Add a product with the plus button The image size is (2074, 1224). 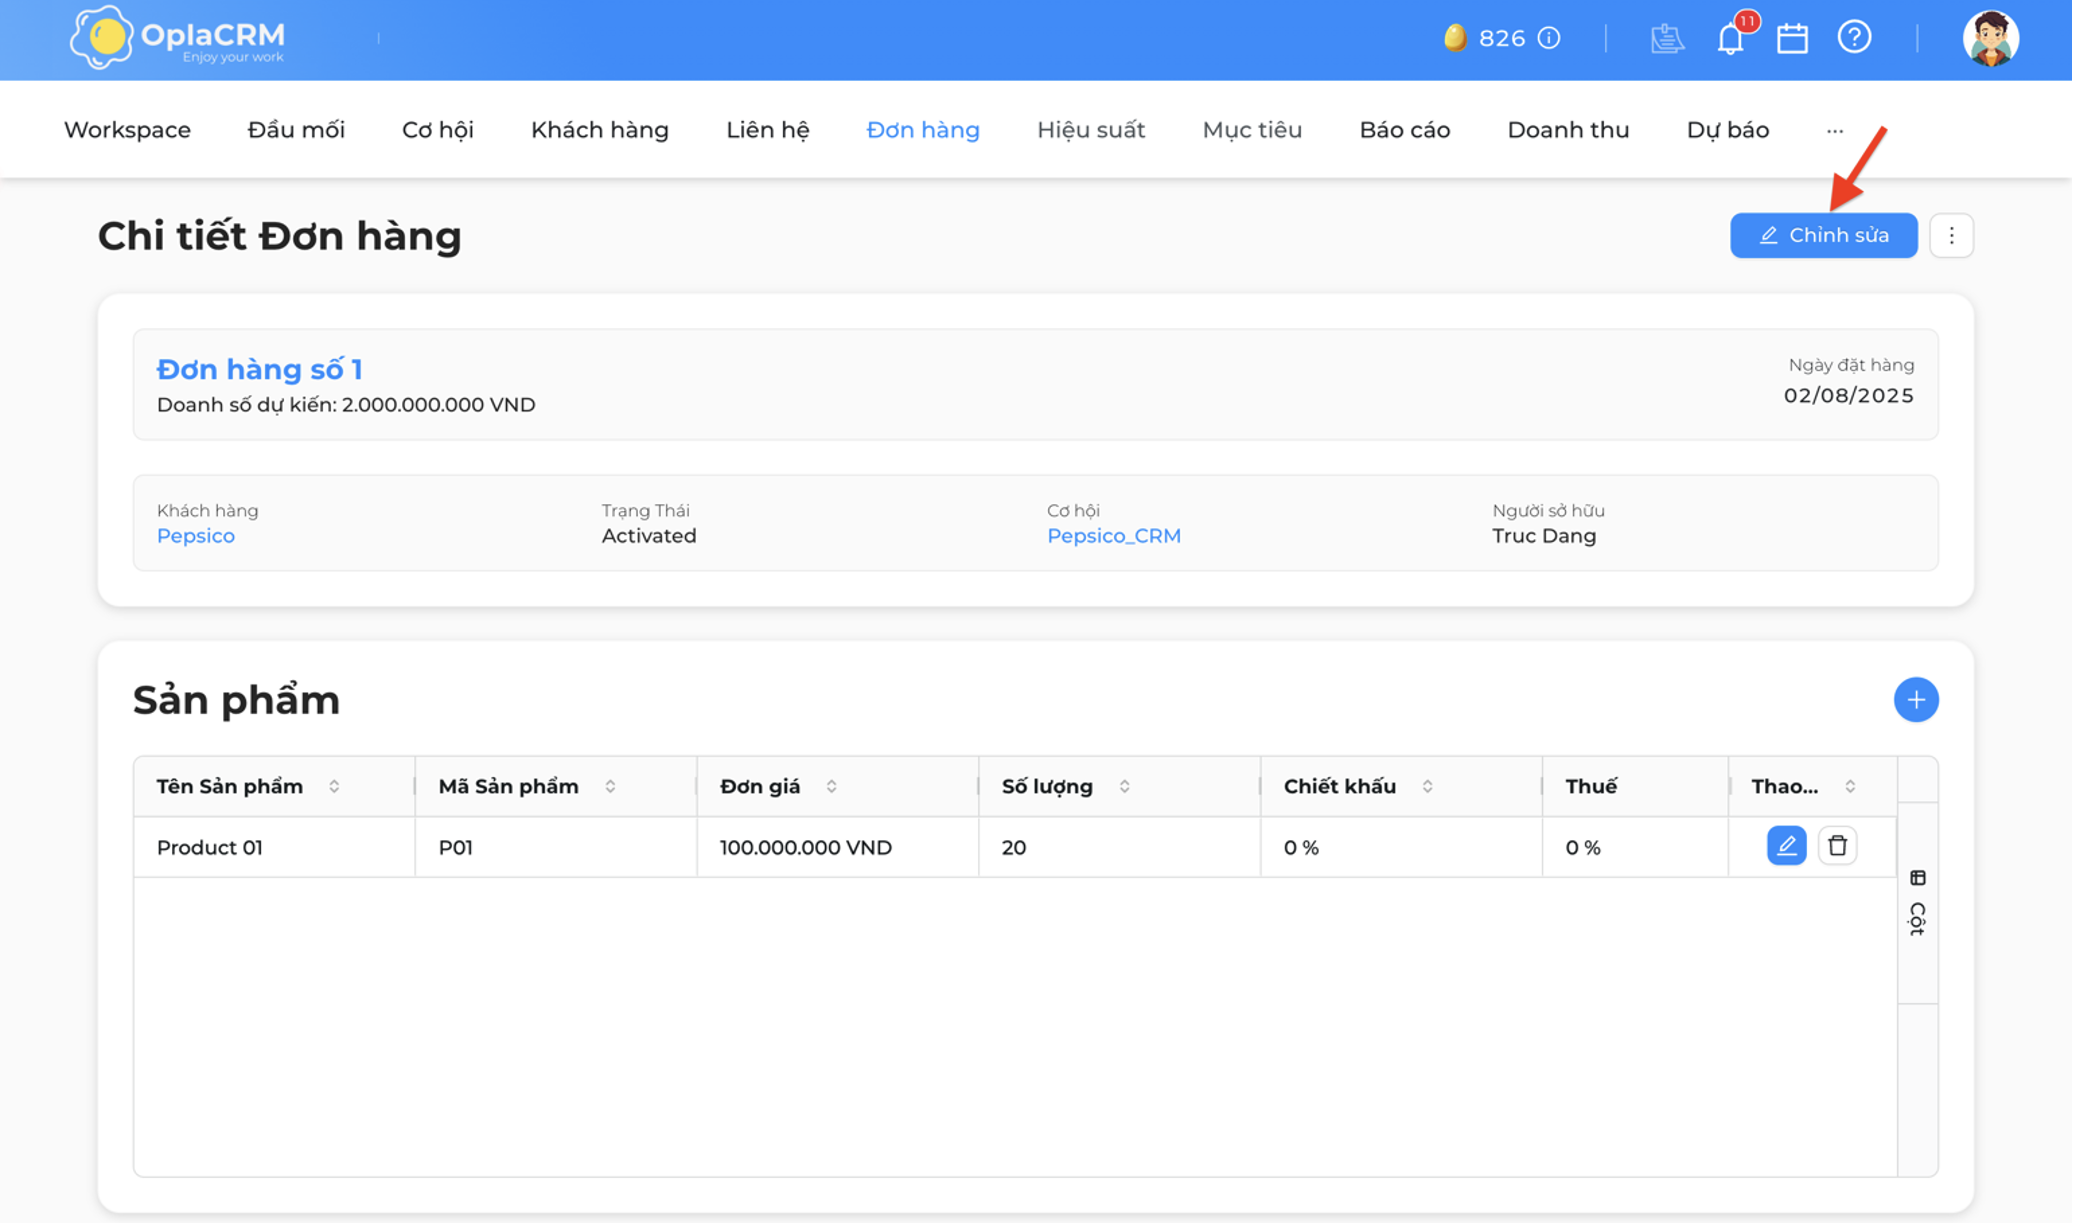pos(1916,700)
